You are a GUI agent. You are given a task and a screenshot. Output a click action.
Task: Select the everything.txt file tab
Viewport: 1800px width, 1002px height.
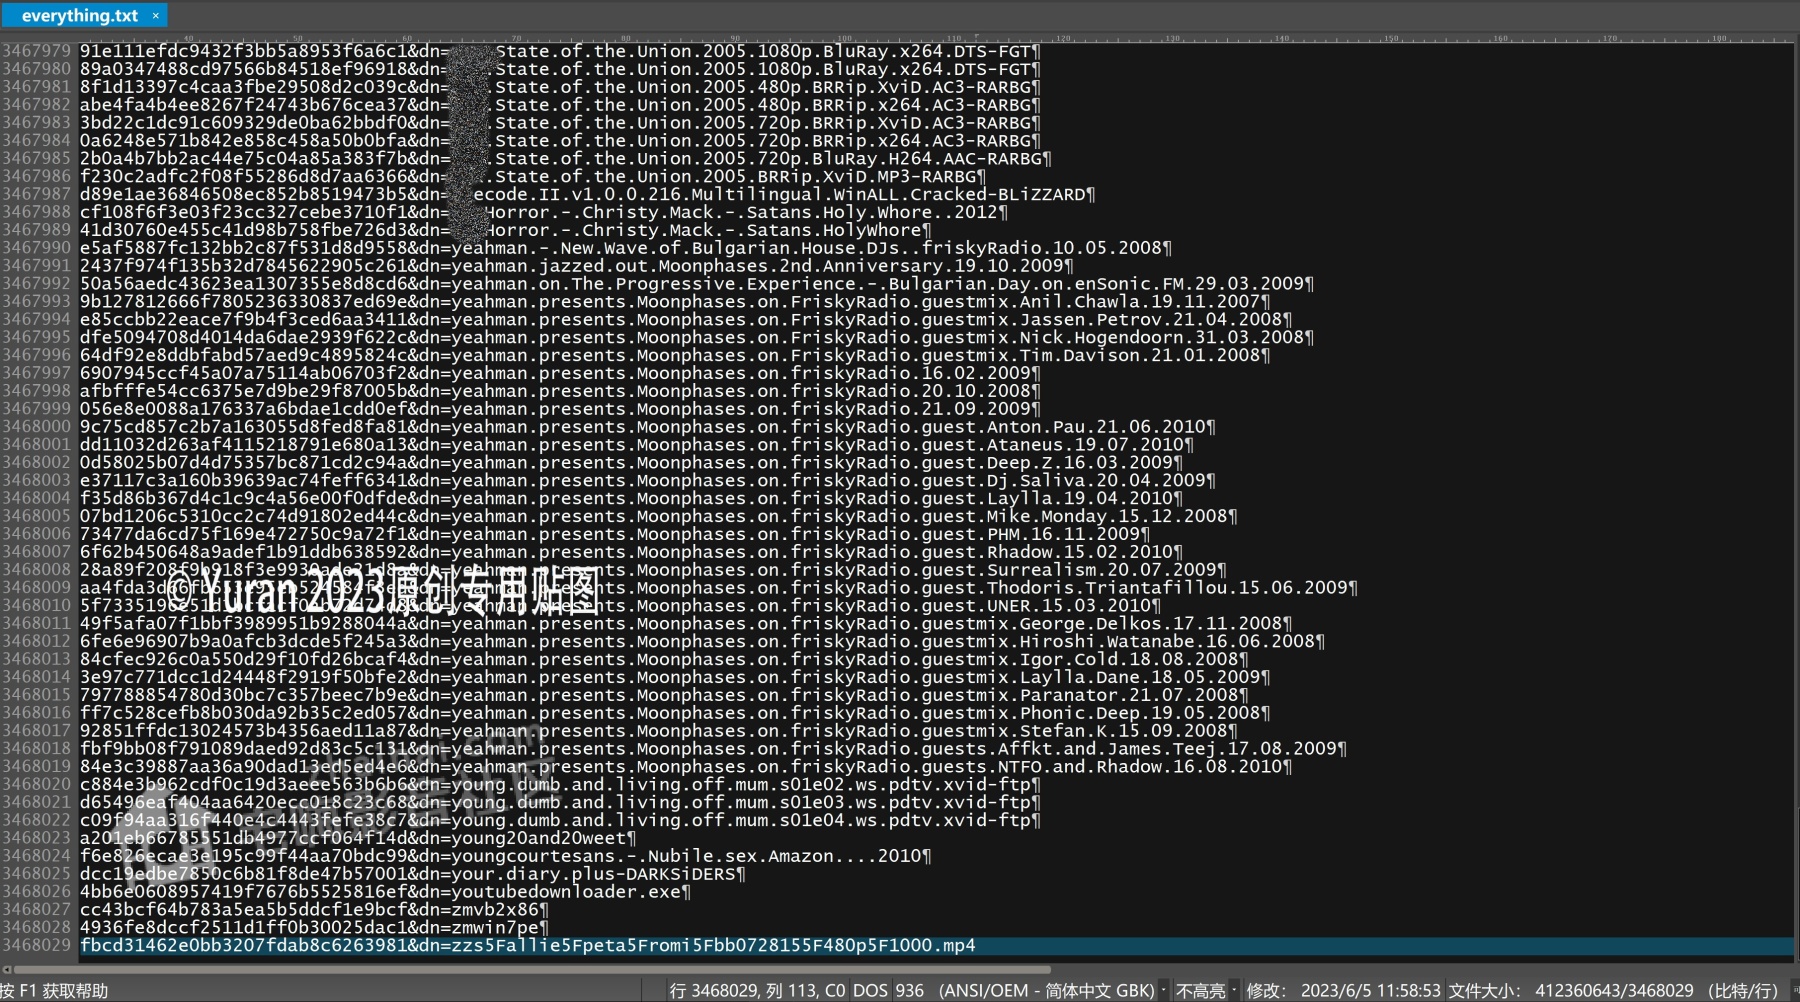coord(80,15)
